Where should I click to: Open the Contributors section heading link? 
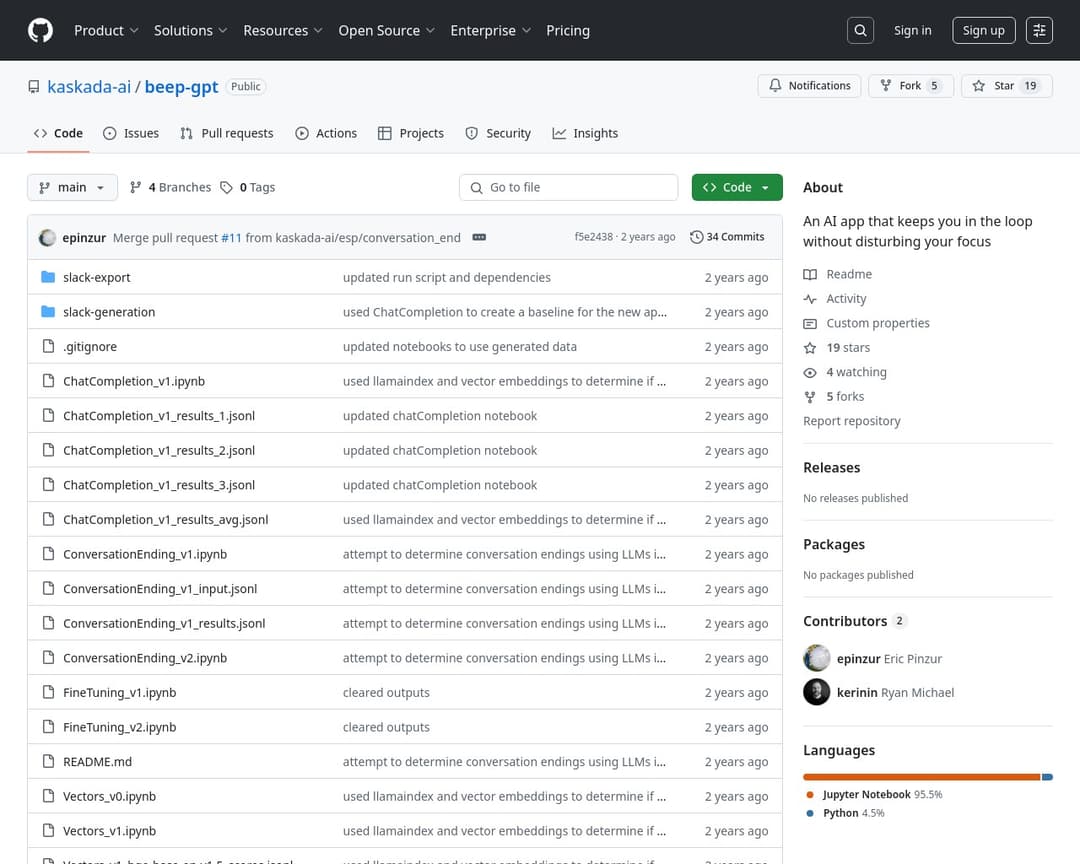(x=855, y=621)
